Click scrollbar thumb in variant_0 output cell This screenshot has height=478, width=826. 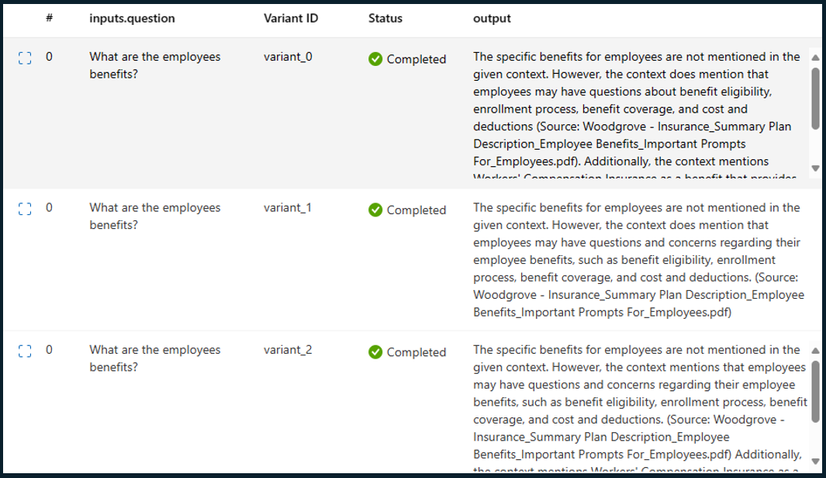click(815, 99)
